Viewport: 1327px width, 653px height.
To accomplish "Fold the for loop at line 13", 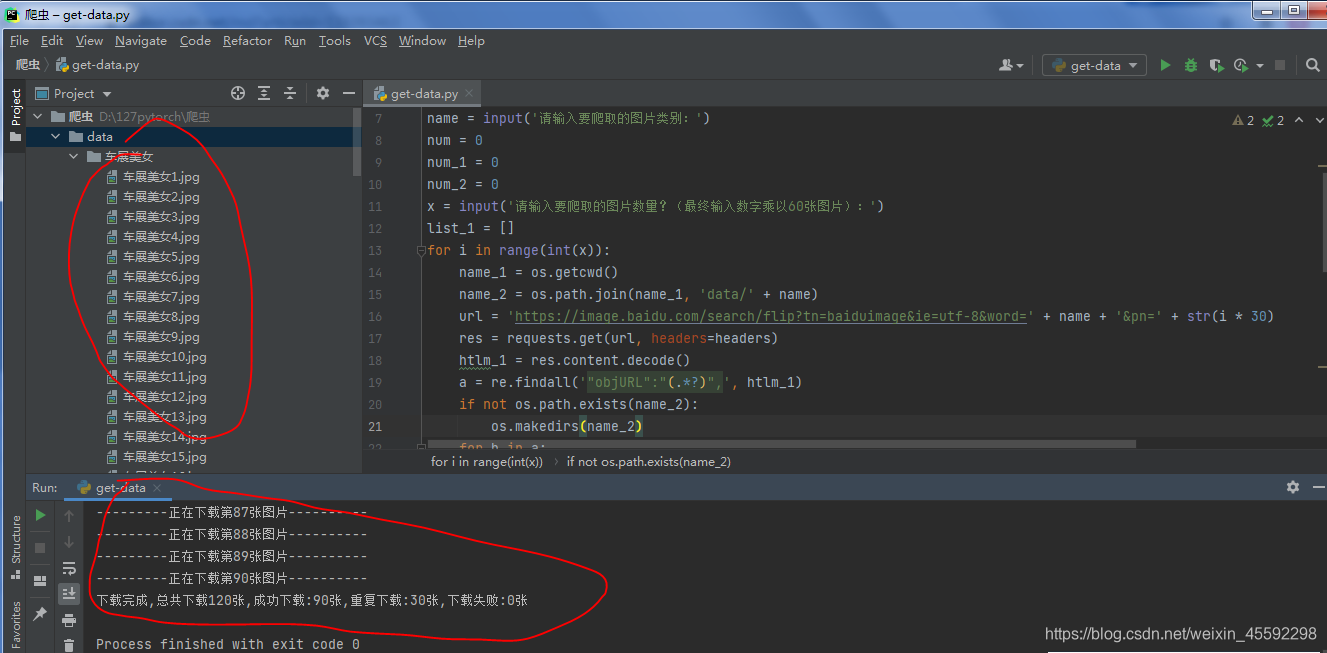I will (422, 250).
